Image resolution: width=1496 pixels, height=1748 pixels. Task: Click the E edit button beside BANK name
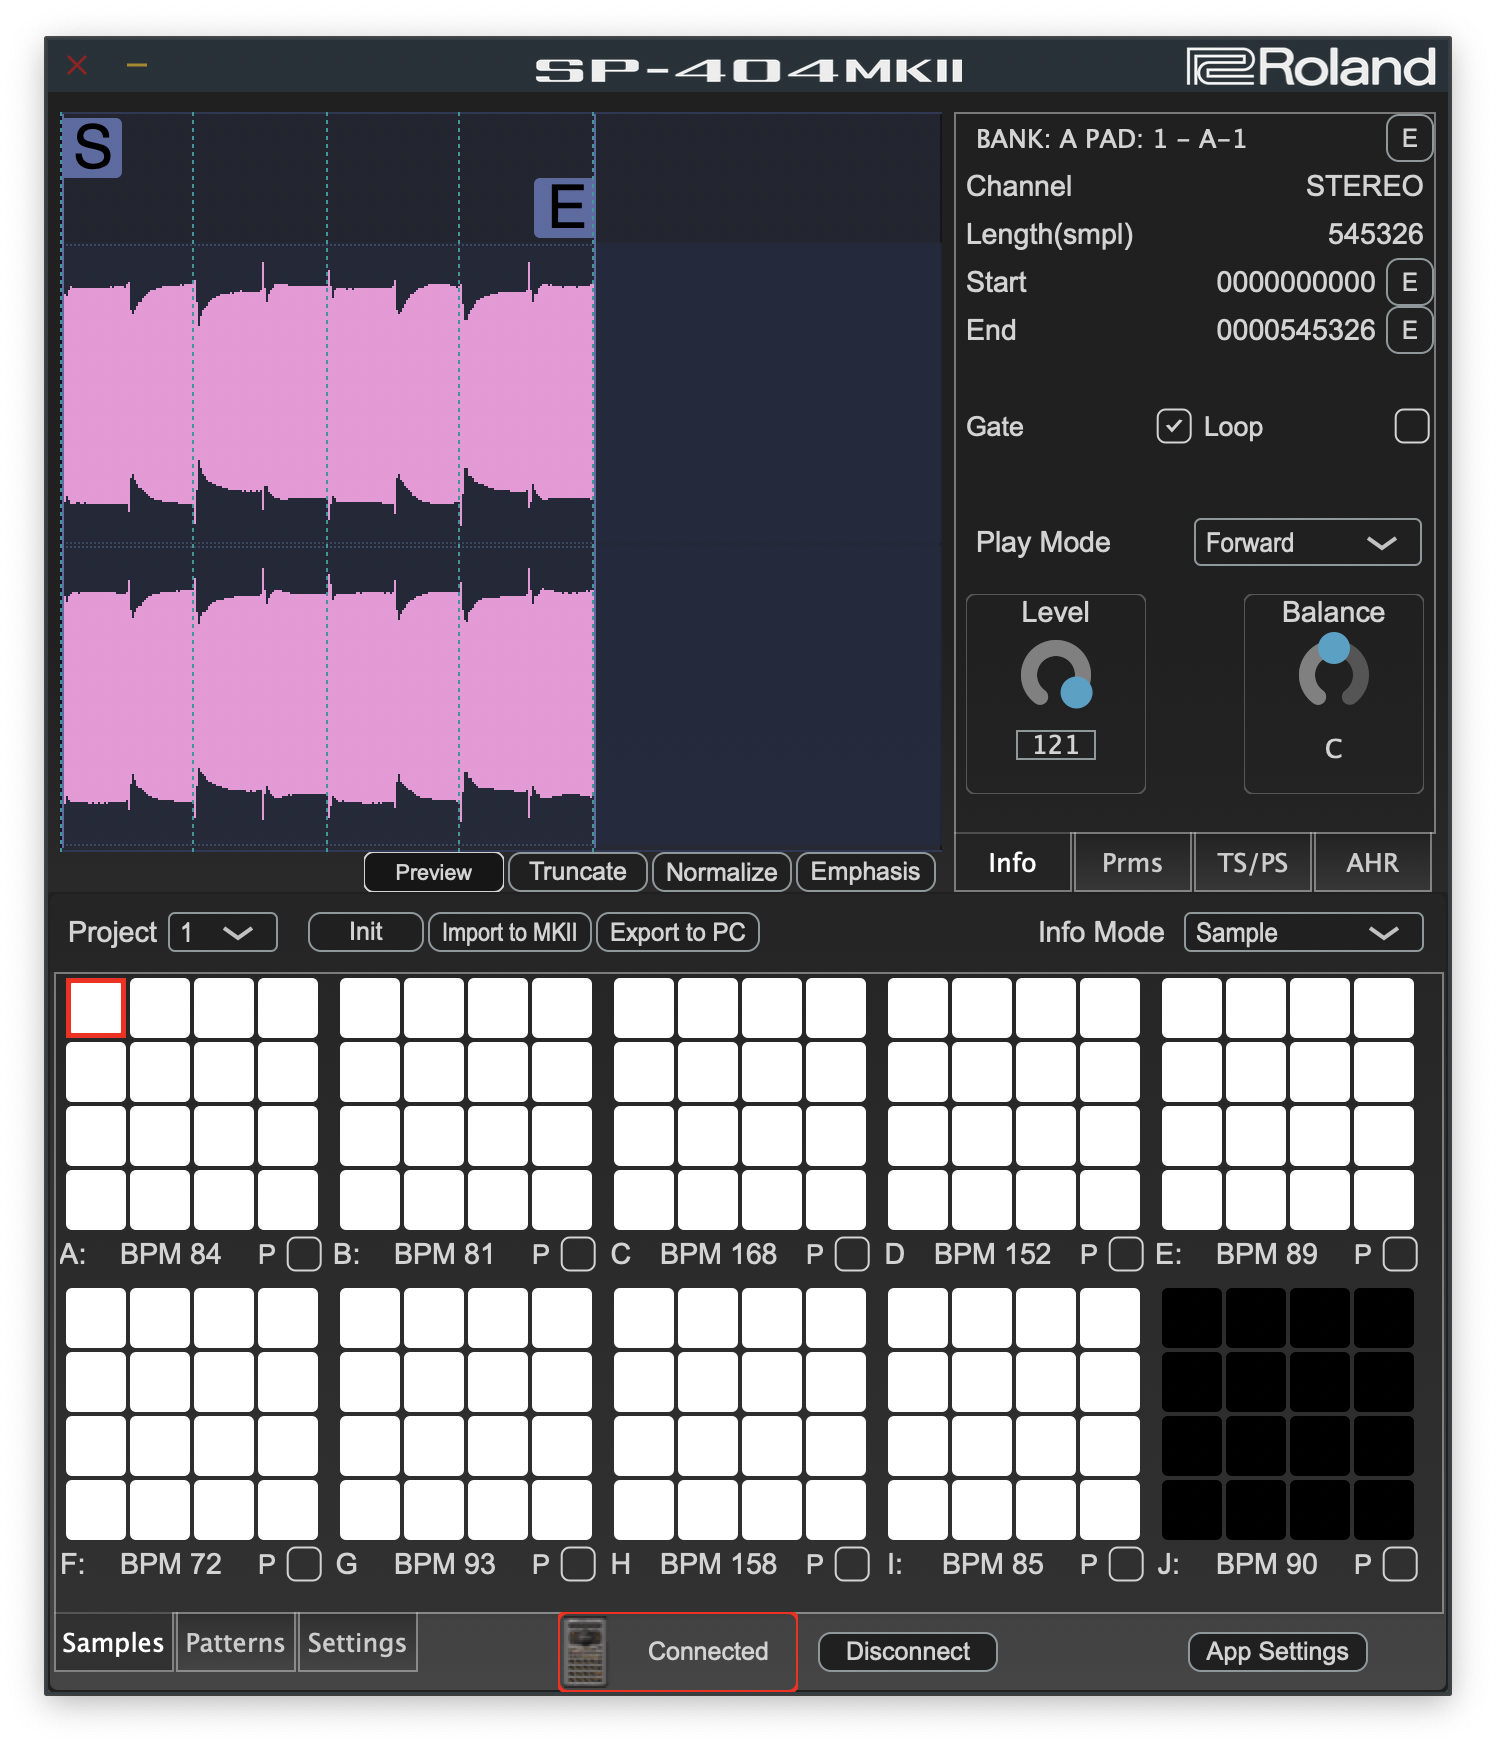[1409, 138]
